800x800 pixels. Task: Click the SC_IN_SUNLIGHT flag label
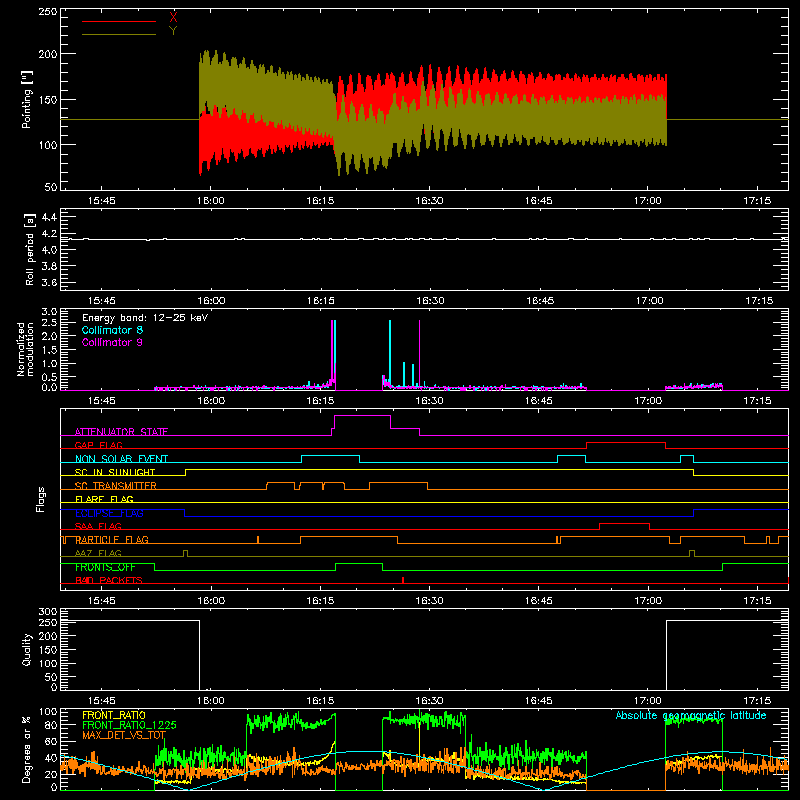pos(115,472)
